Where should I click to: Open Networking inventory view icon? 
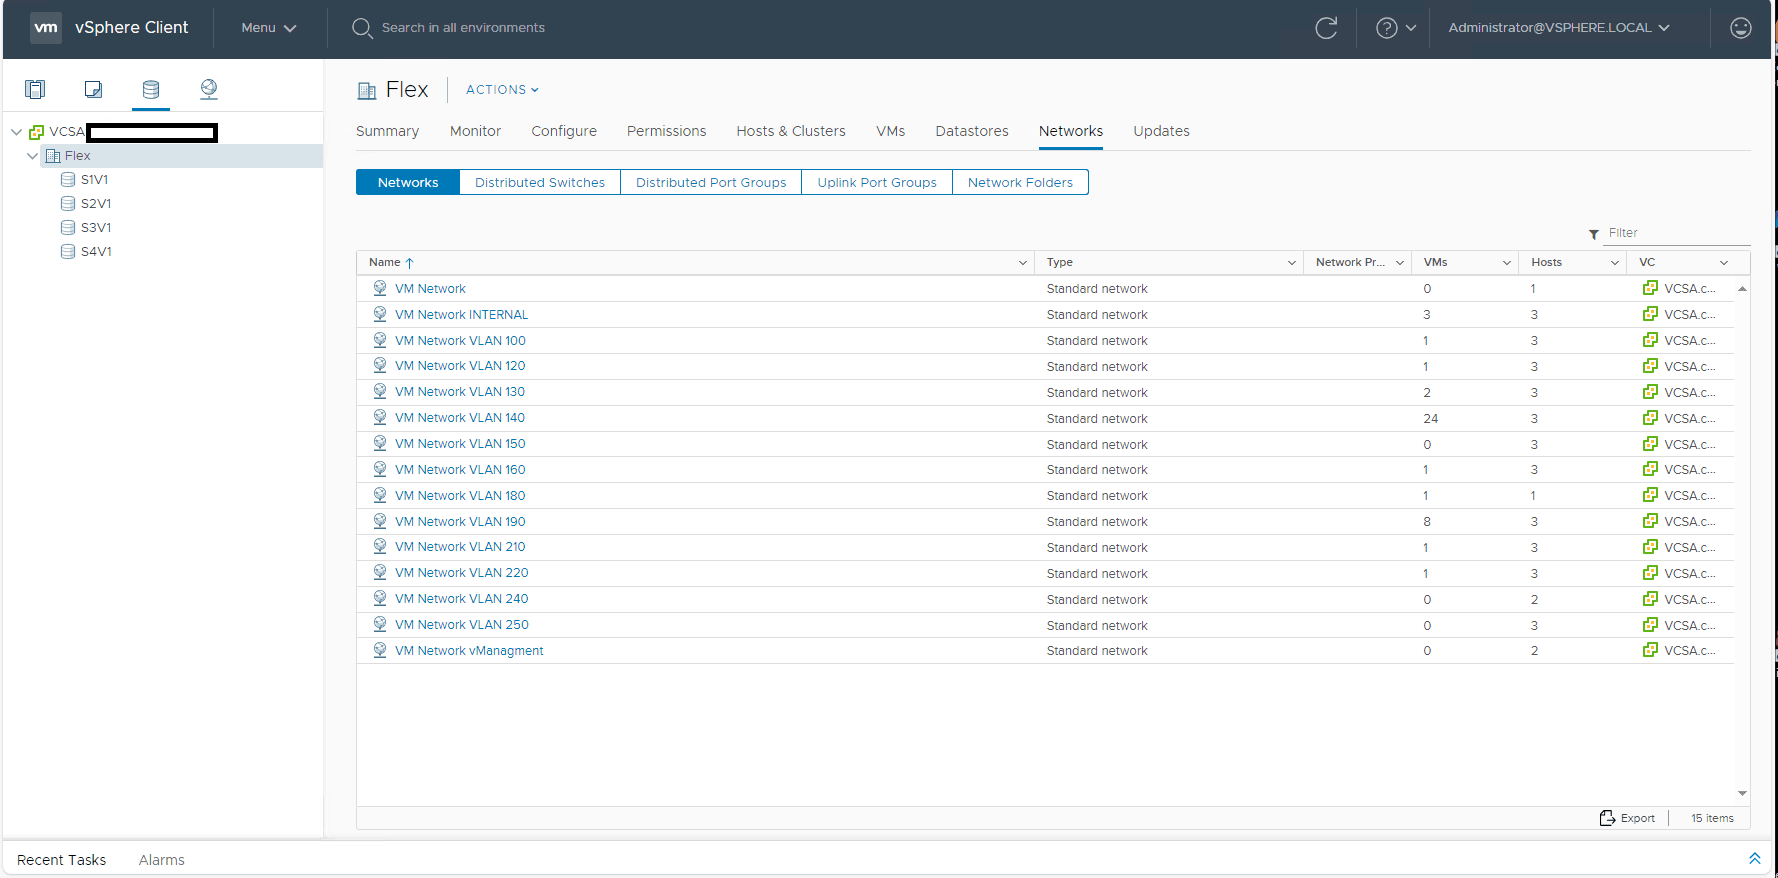(209, 89)
